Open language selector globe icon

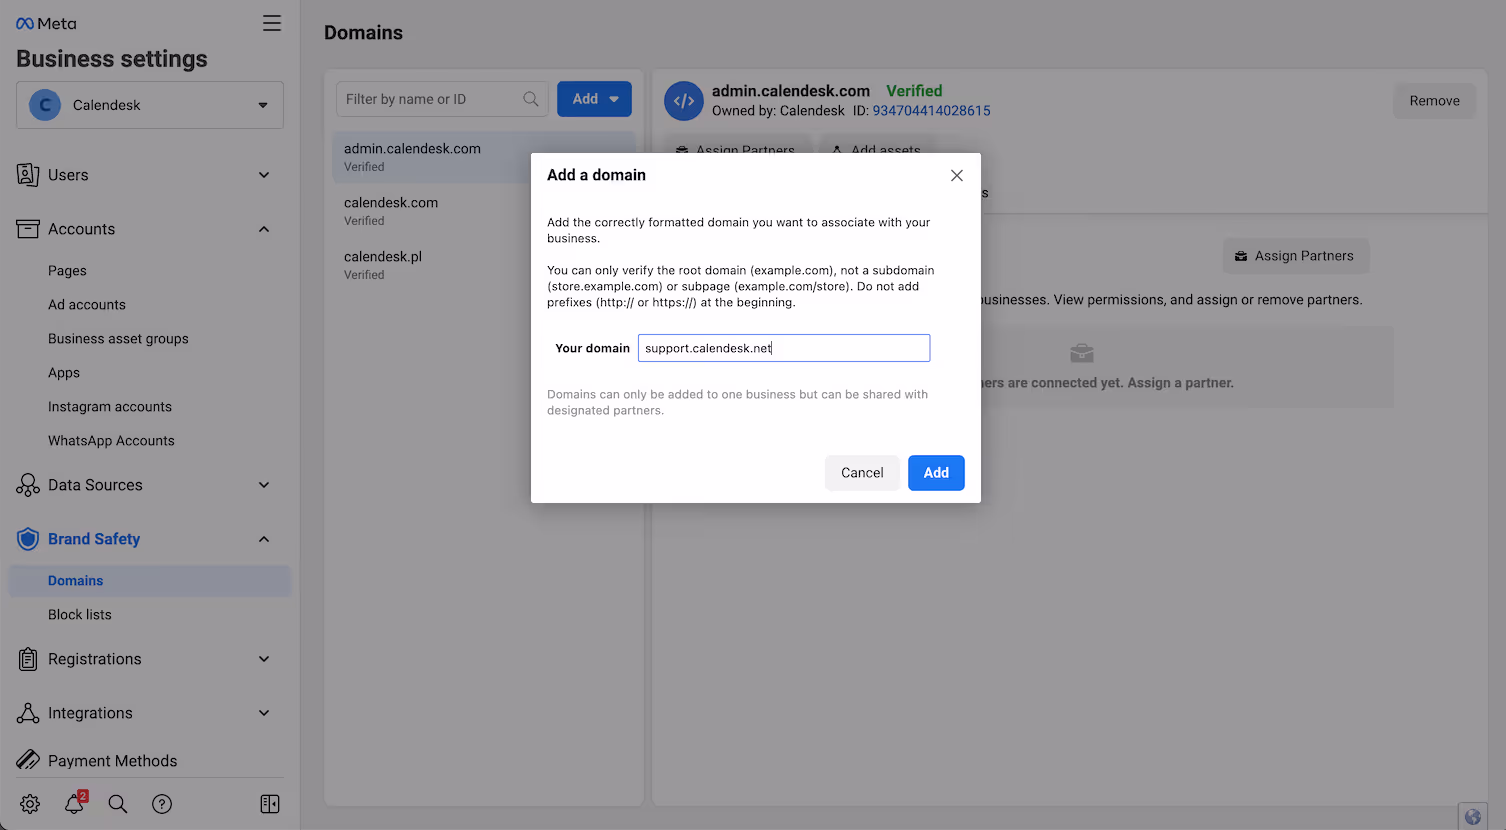coord(1472,816)
